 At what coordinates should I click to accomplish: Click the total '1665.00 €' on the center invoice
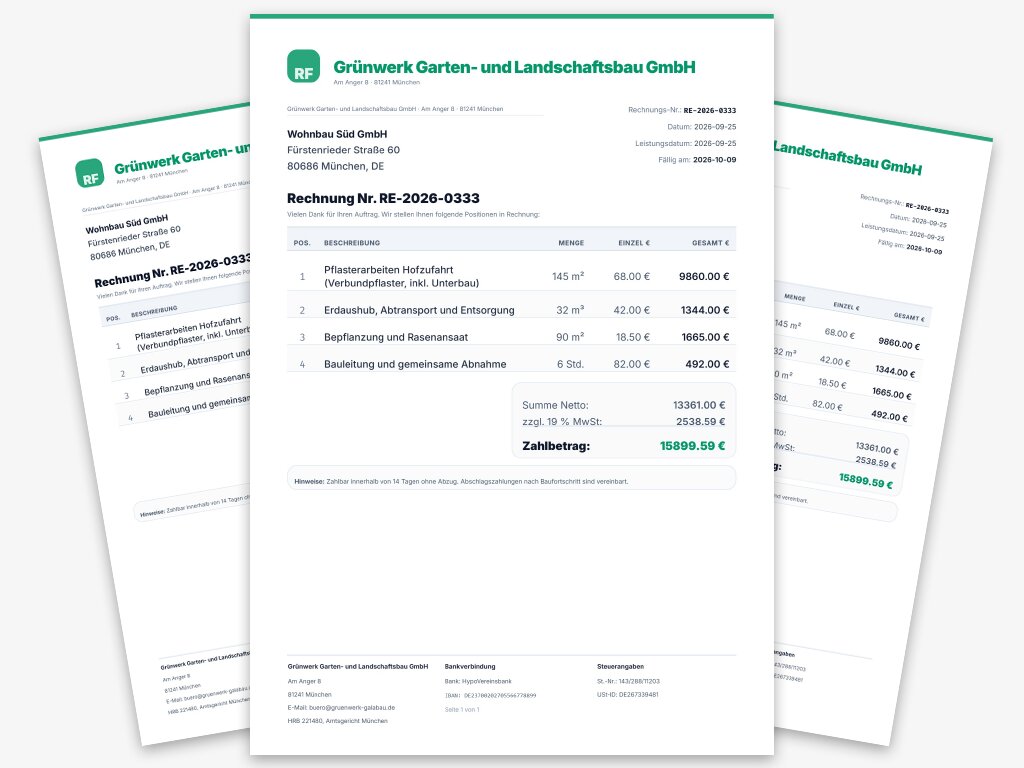[x=705, y=337]
